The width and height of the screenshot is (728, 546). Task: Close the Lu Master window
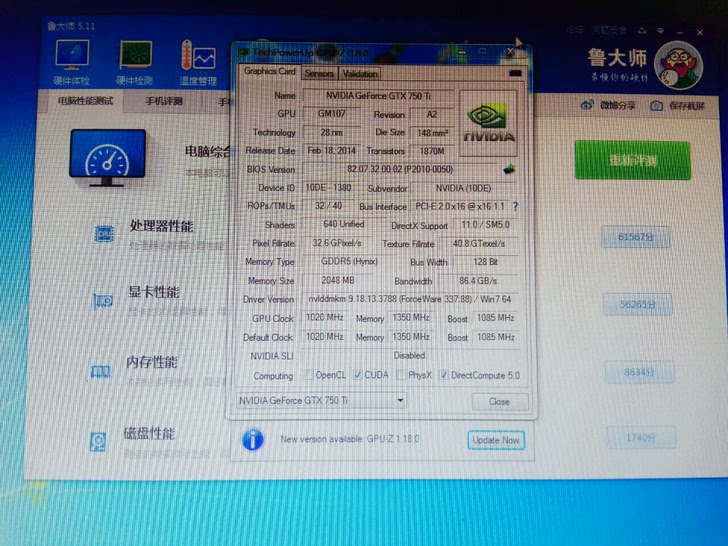pyautogui.click(x=700, y=32)
